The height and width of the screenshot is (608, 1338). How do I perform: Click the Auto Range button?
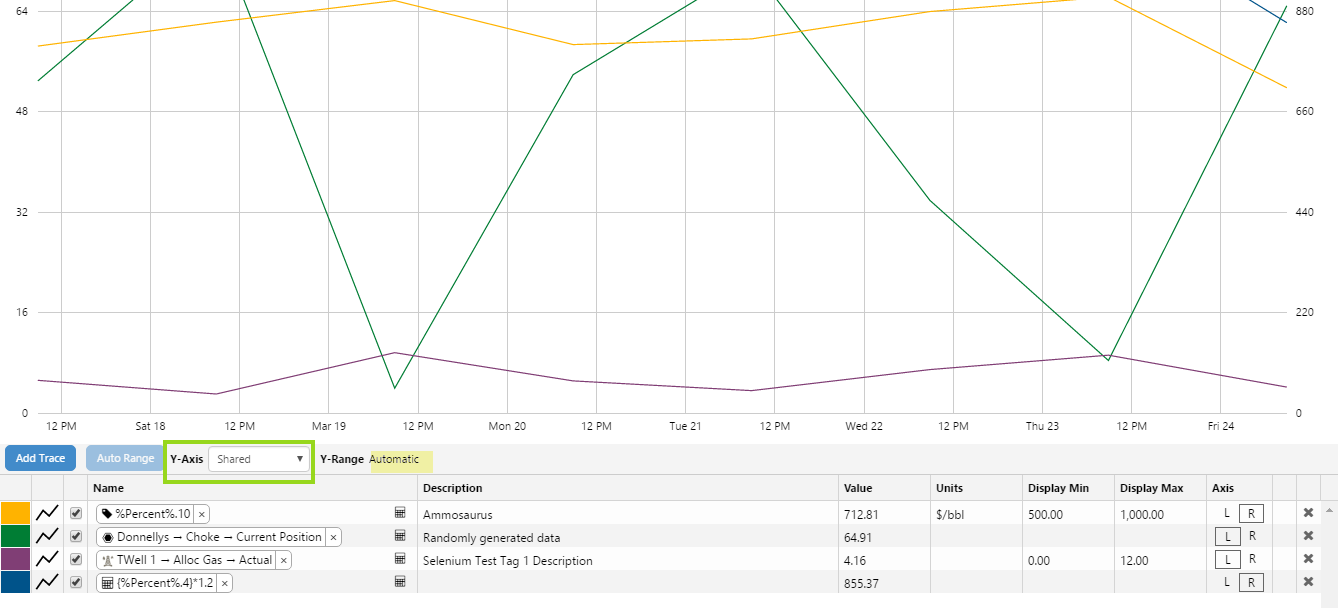point(125,458)
